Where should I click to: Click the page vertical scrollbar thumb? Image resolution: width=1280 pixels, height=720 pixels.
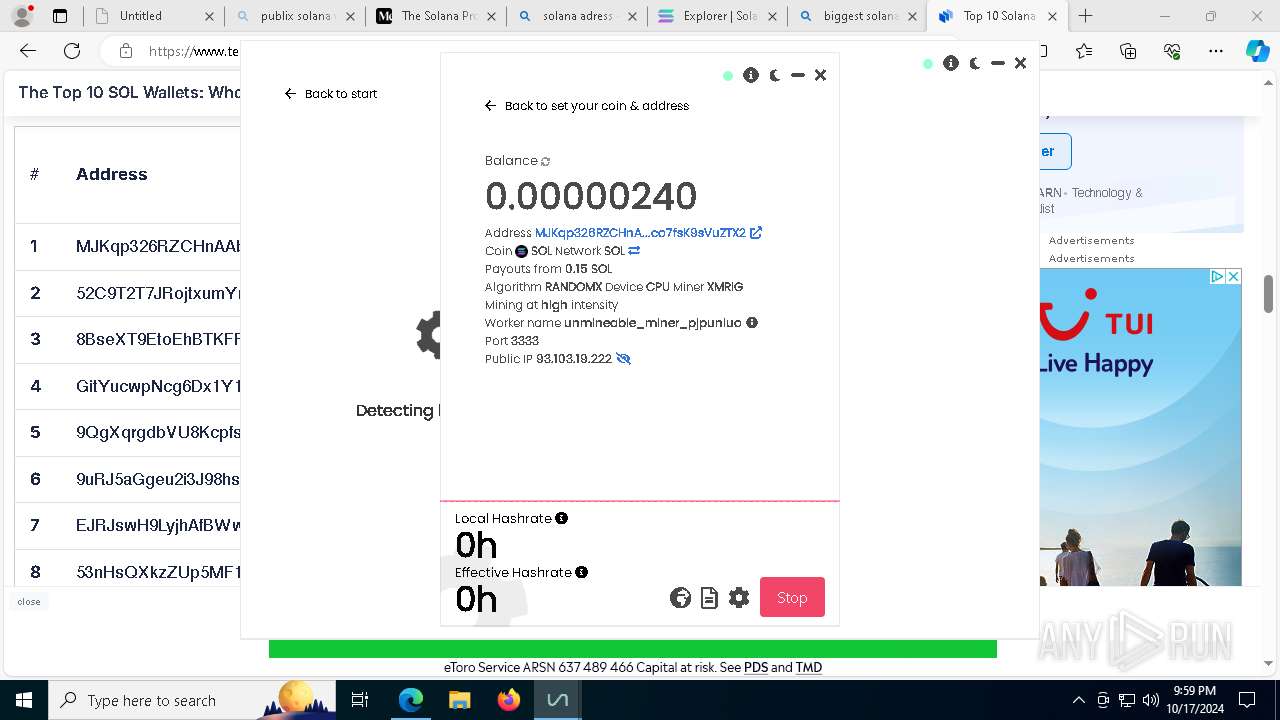click(1269, 294)
